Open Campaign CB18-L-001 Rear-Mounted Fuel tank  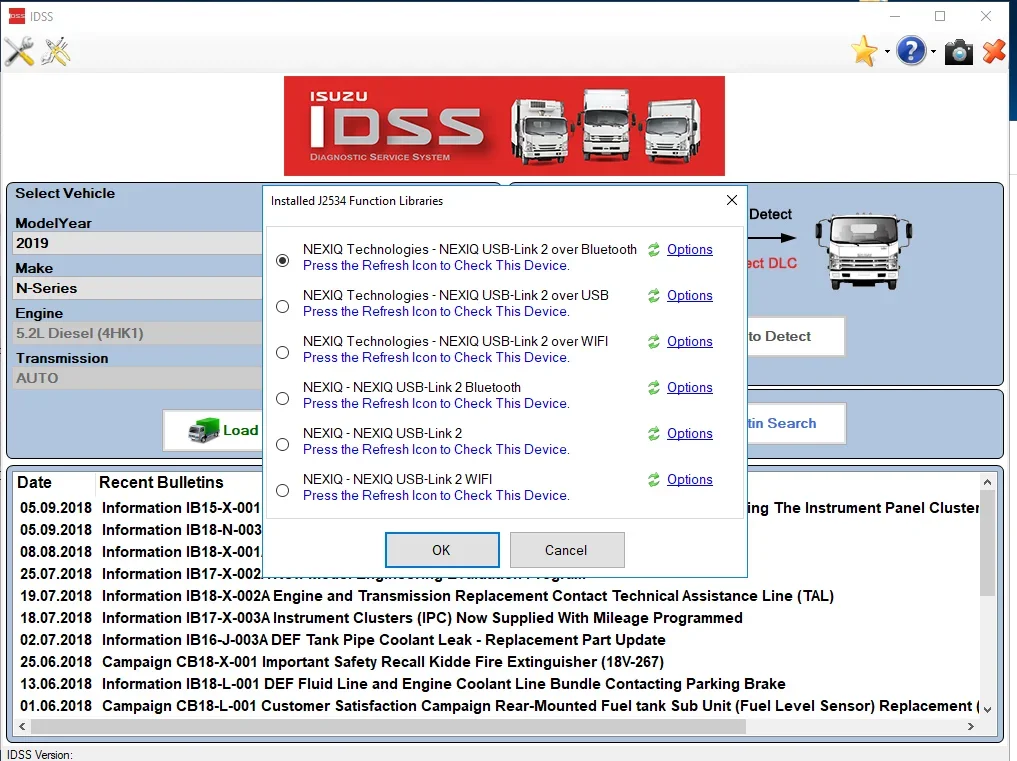[x=498, y=707]
